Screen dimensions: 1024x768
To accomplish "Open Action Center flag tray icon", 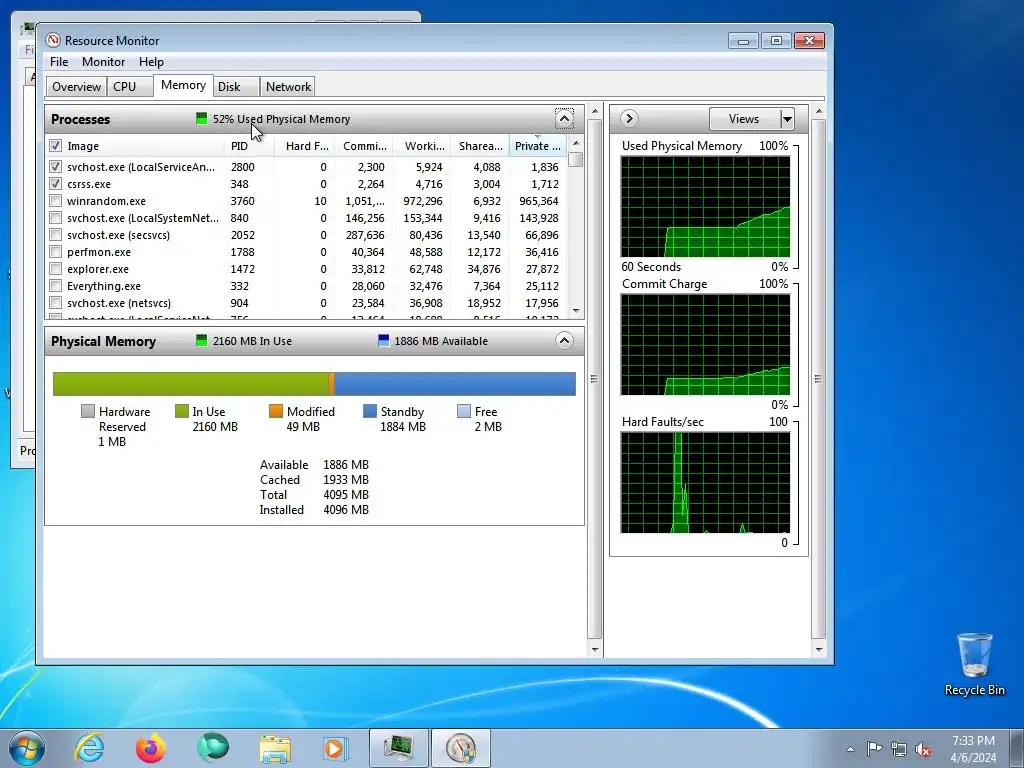I will coord(874,748).
